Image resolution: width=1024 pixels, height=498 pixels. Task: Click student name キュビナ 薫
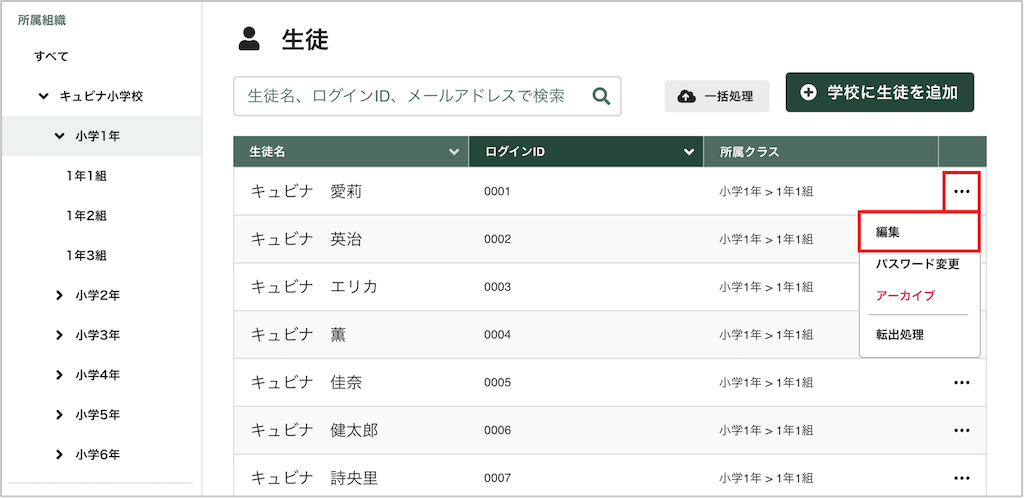click(x=298, y=335)
